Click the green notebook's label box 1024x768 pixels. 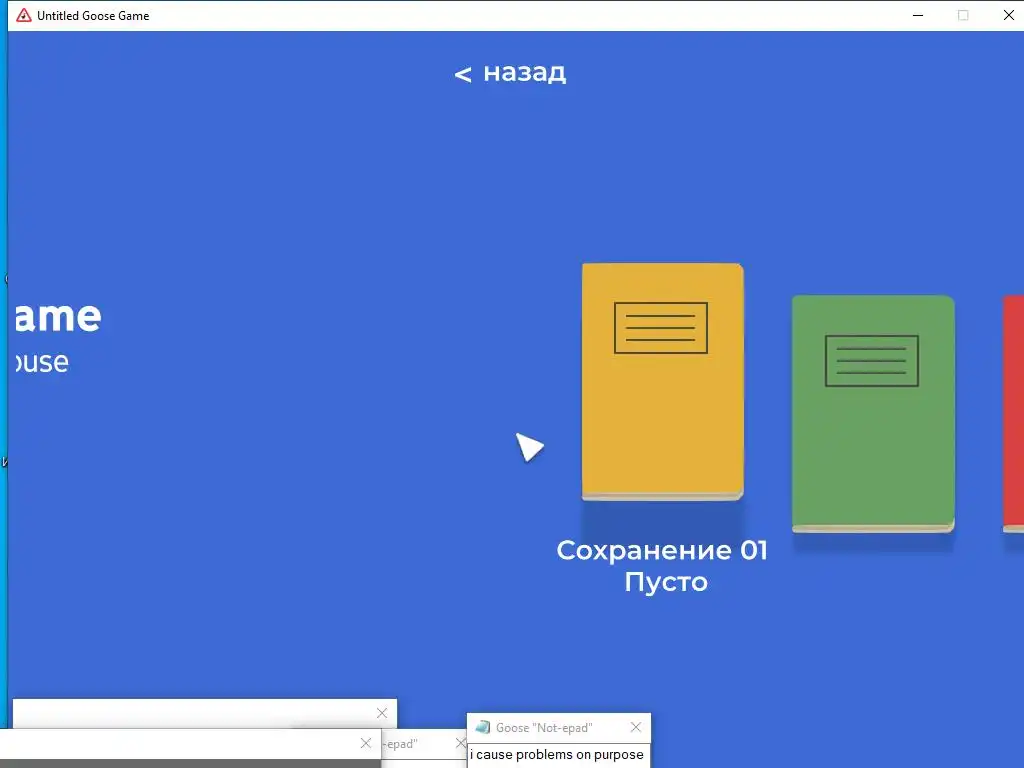click(871, 361)
